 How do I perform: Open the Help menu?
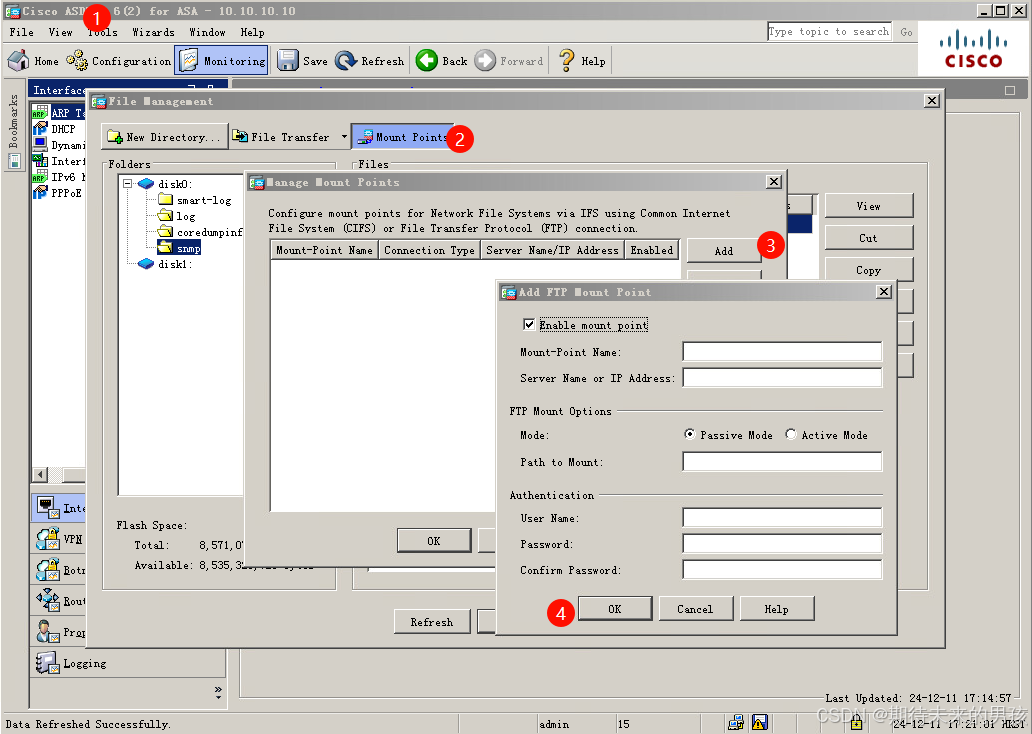252,32
